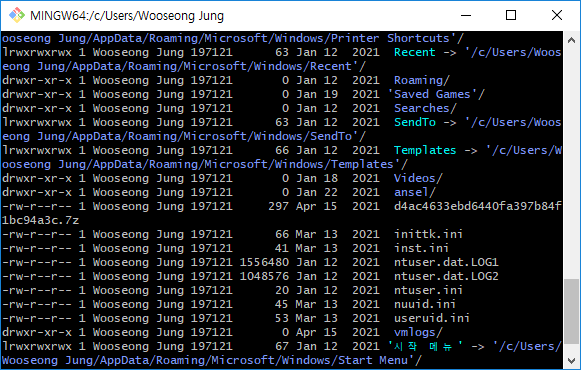Click the vertical scrollbar thumb
This screenshot has height=370, width=581.
point(571,311)
